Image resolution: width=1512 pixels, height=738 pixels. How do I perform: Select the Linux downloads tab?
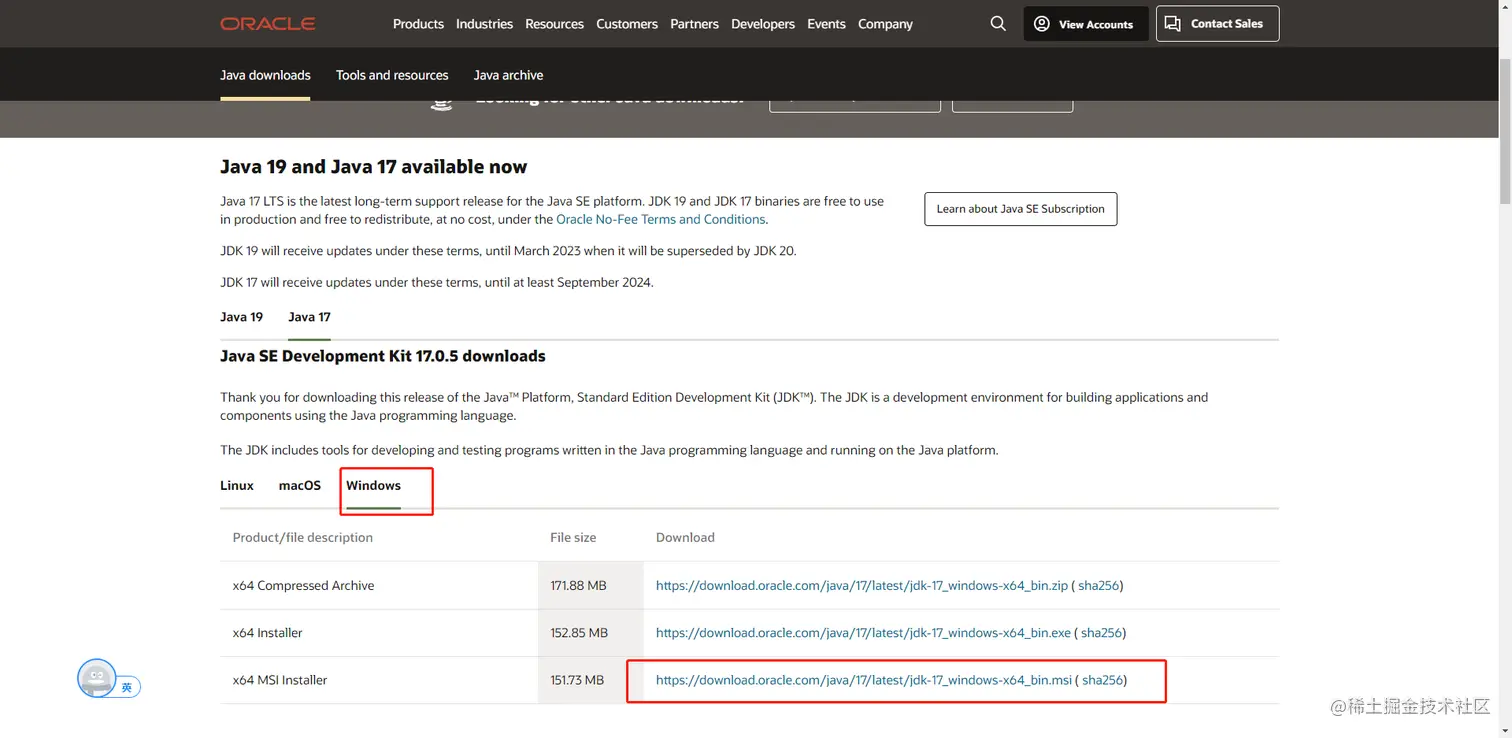tap(237, 486)
